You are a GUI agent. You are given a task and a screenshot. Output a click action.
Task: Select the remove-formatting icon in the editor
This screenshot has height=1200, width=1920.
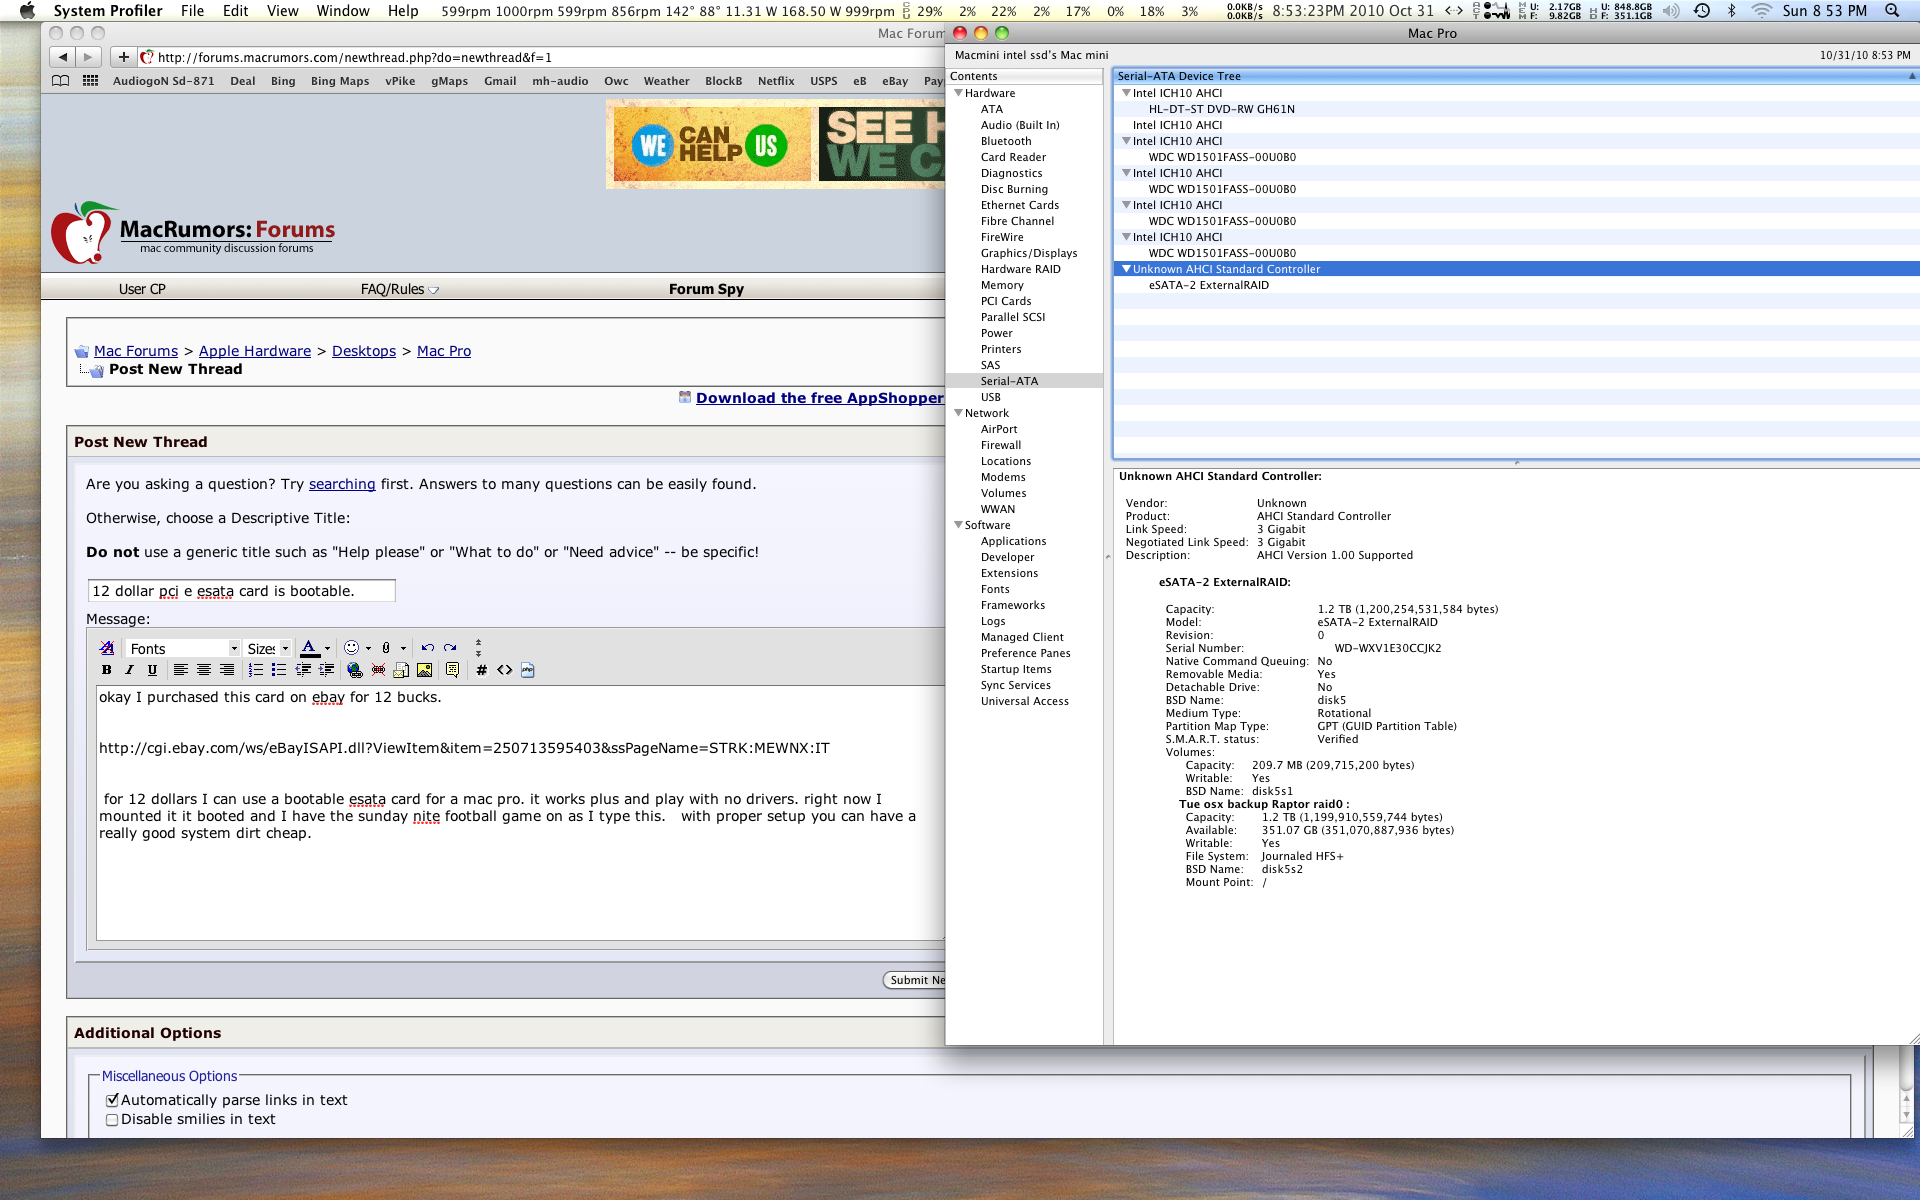[x=107, y=648]
